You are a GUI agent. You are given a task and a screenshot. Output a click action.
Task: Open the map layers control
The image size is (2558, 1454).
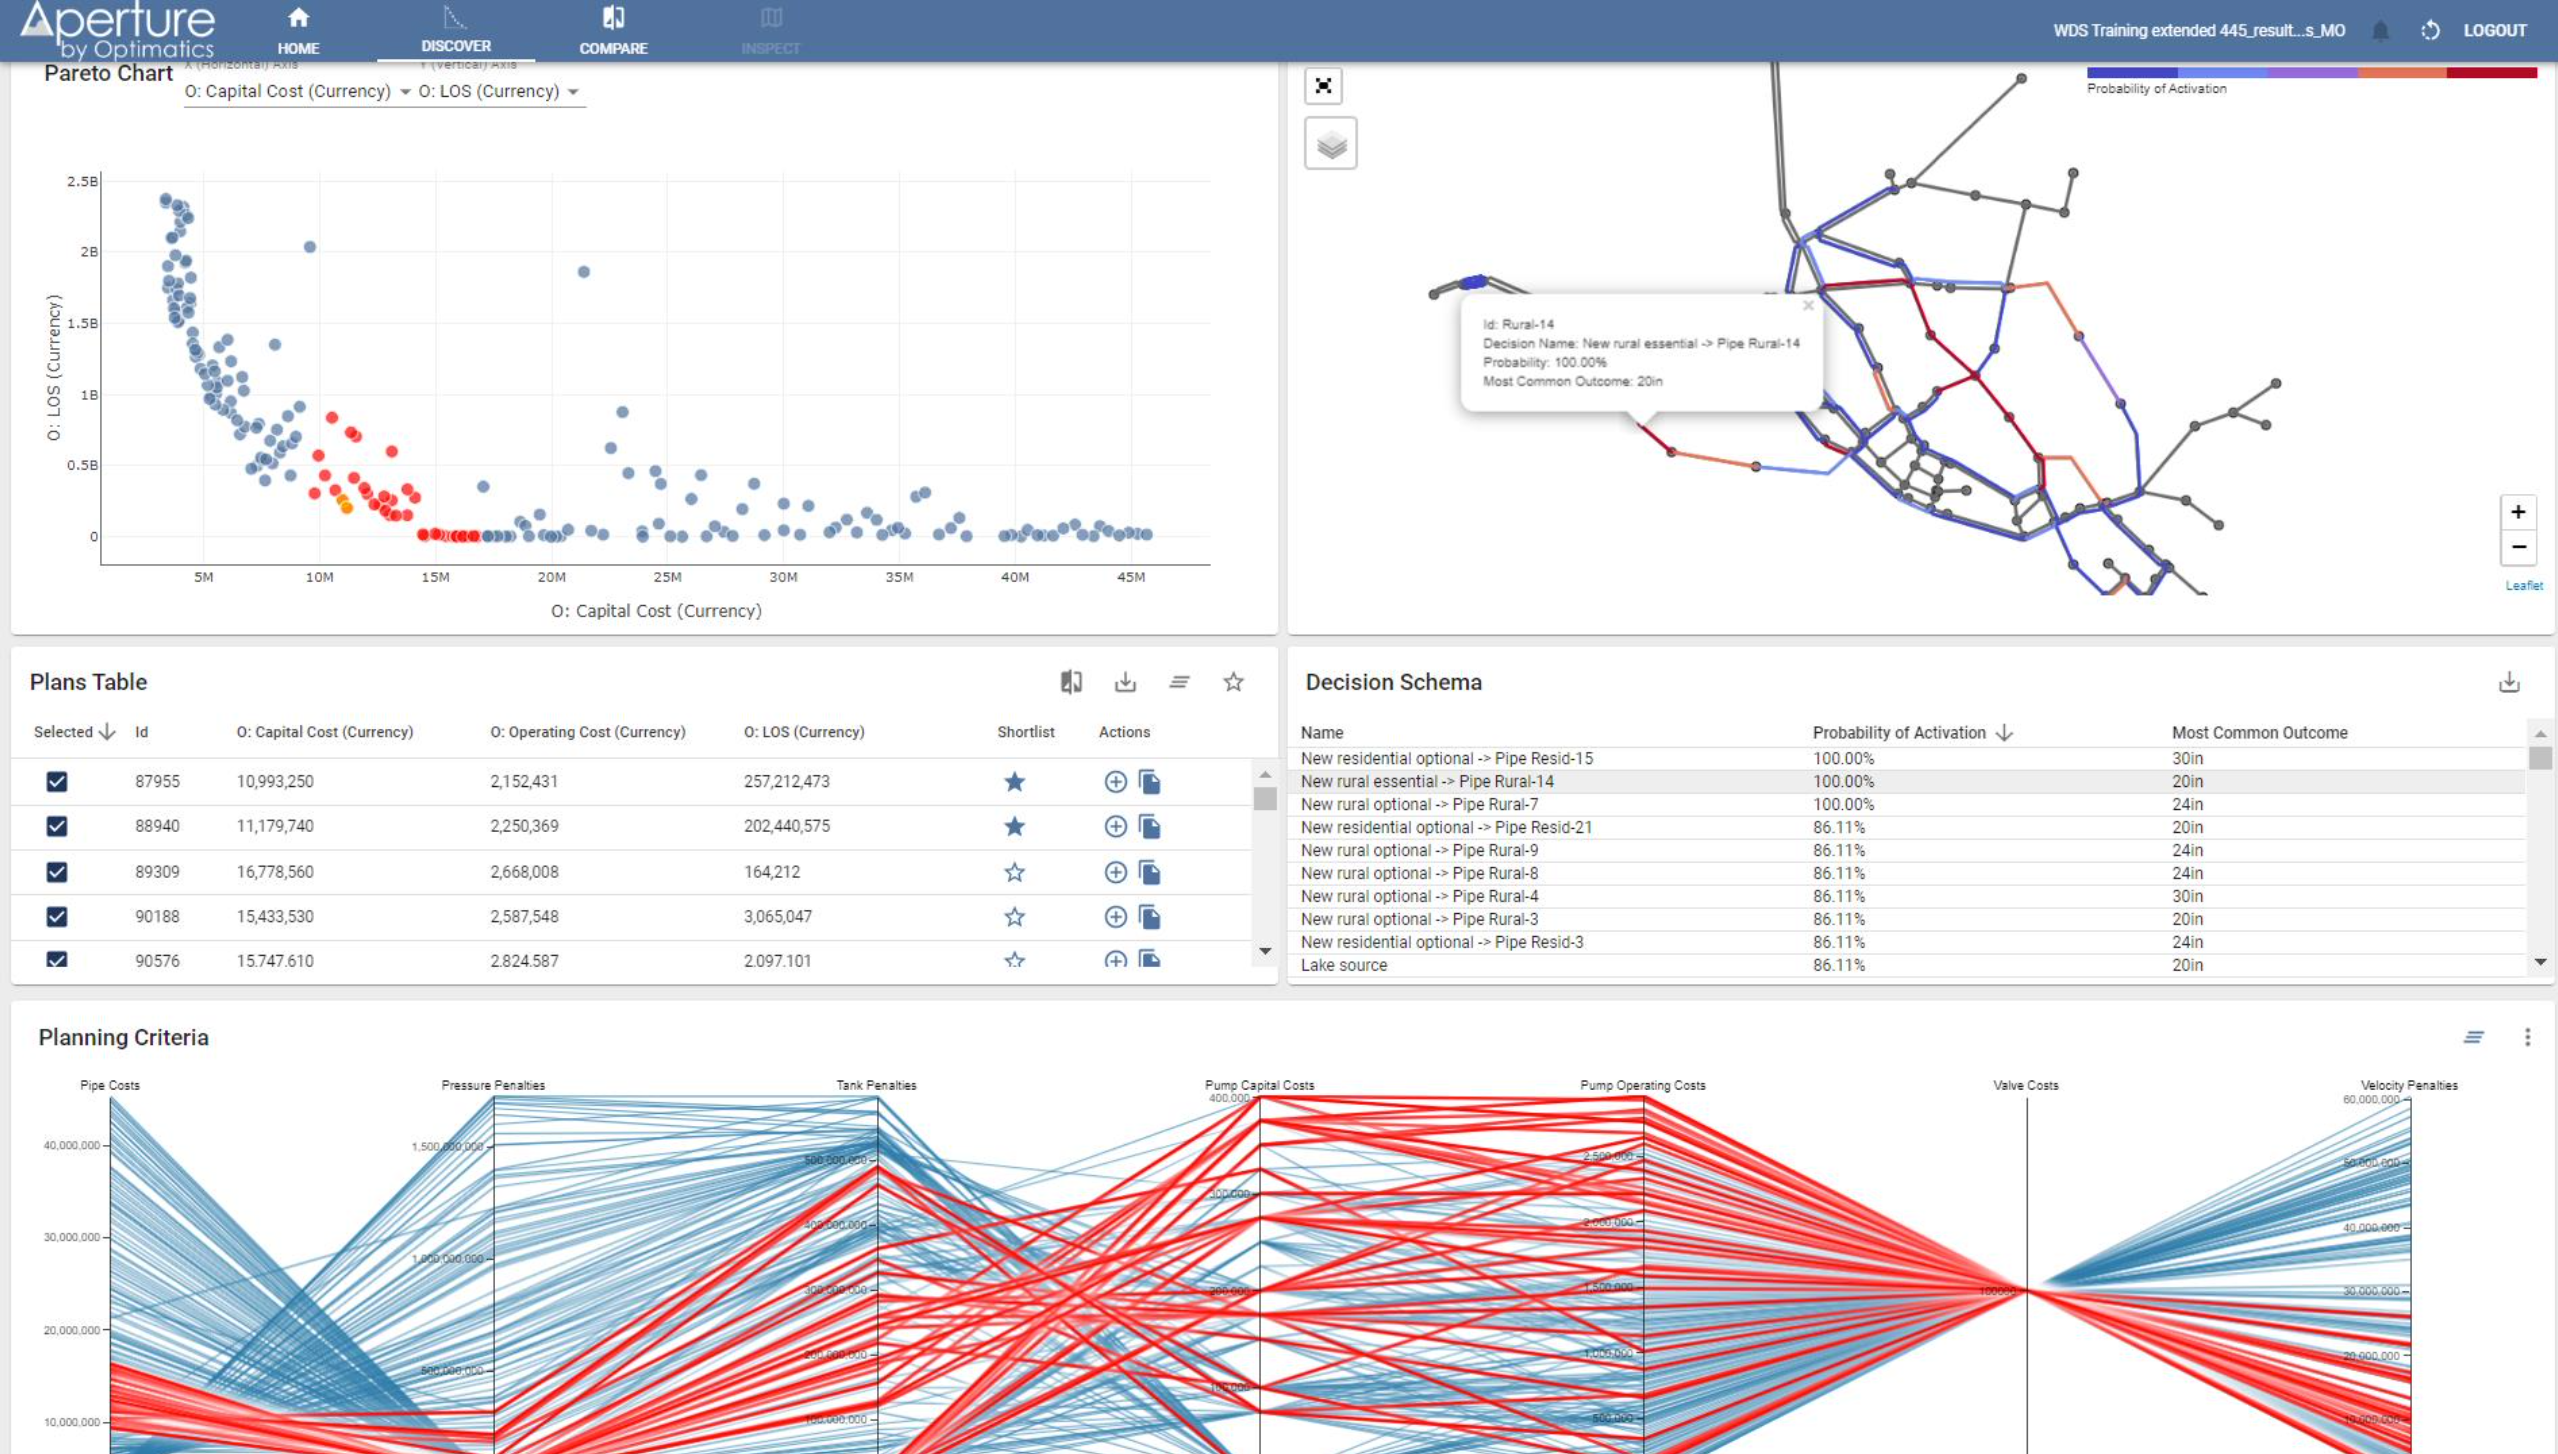point(1330,144)
